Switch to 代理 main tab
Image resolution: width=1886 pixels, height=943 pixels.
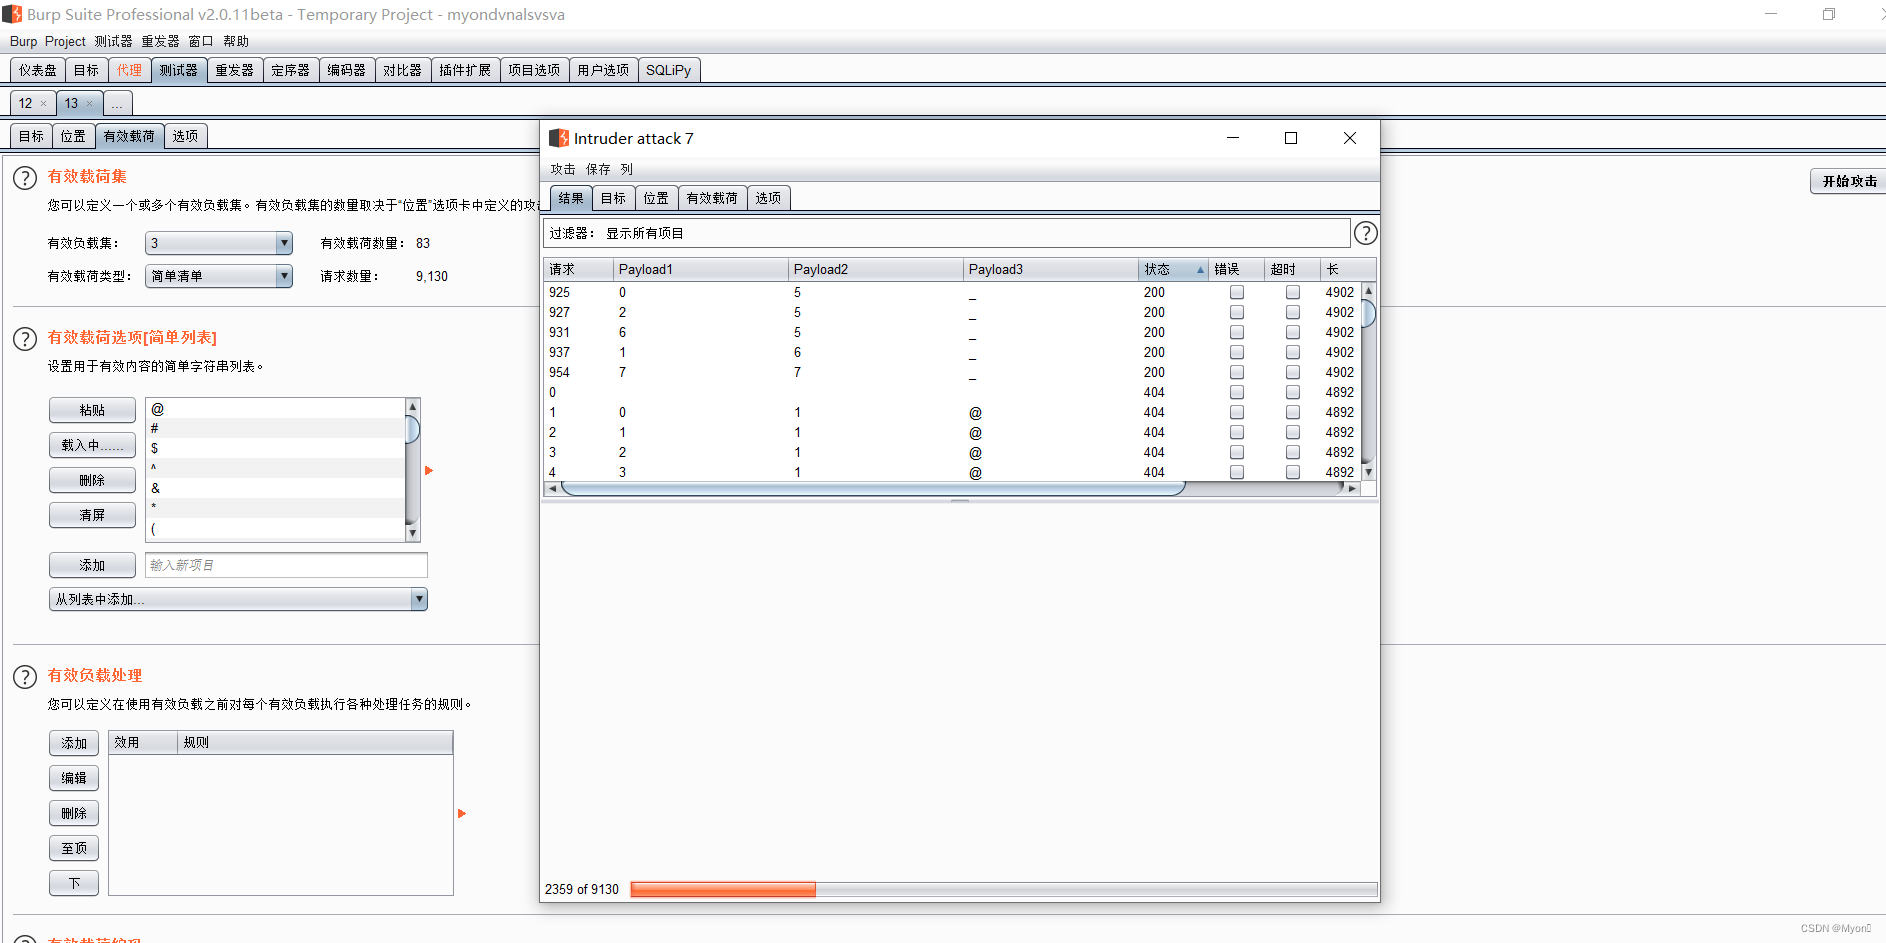click(x=129, y=70)
